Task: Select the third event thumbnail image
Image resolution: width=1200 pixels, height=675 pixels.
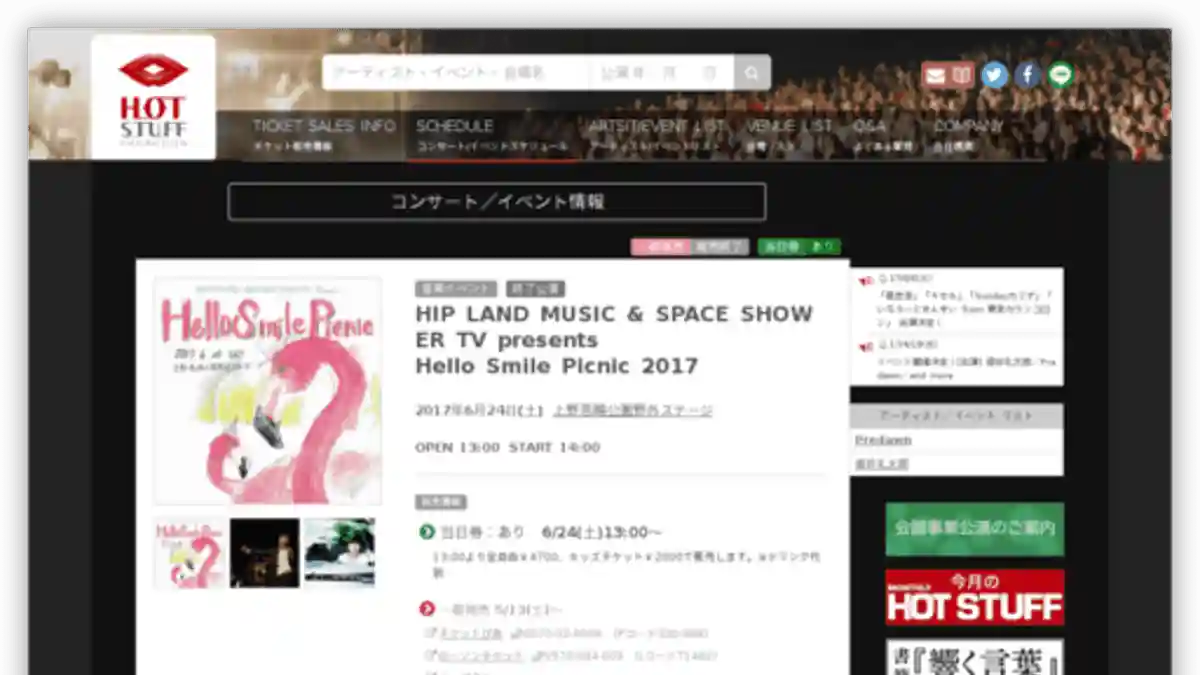Action: (340, 552)
